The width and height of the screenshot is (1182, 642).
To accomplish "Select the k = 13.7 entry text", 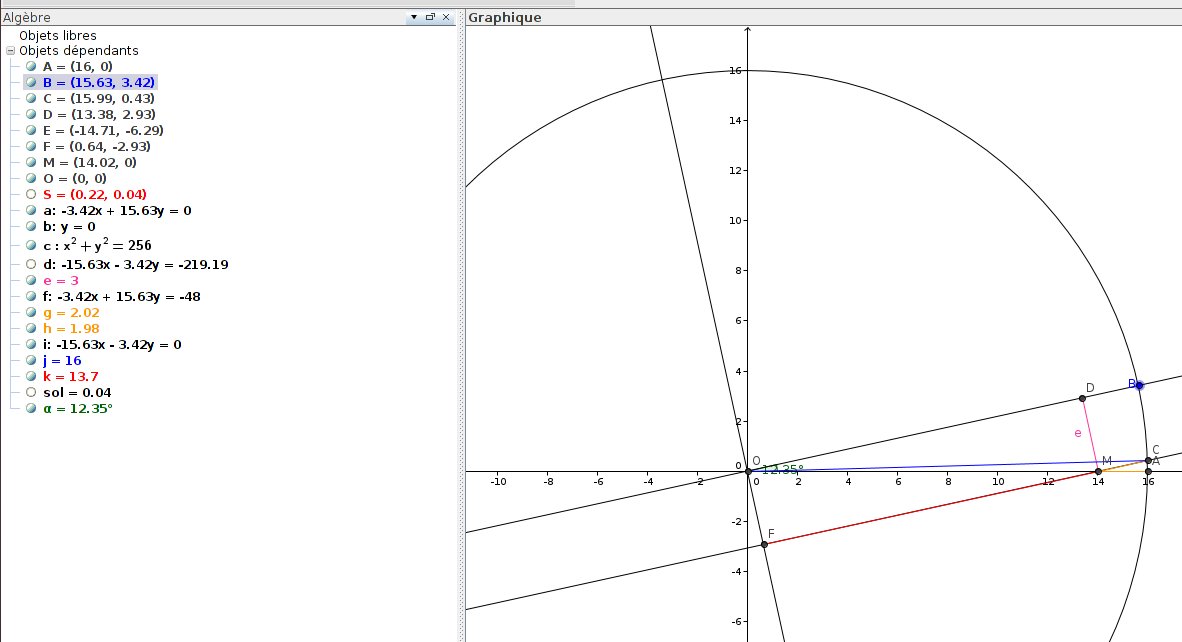I will 71,376.
